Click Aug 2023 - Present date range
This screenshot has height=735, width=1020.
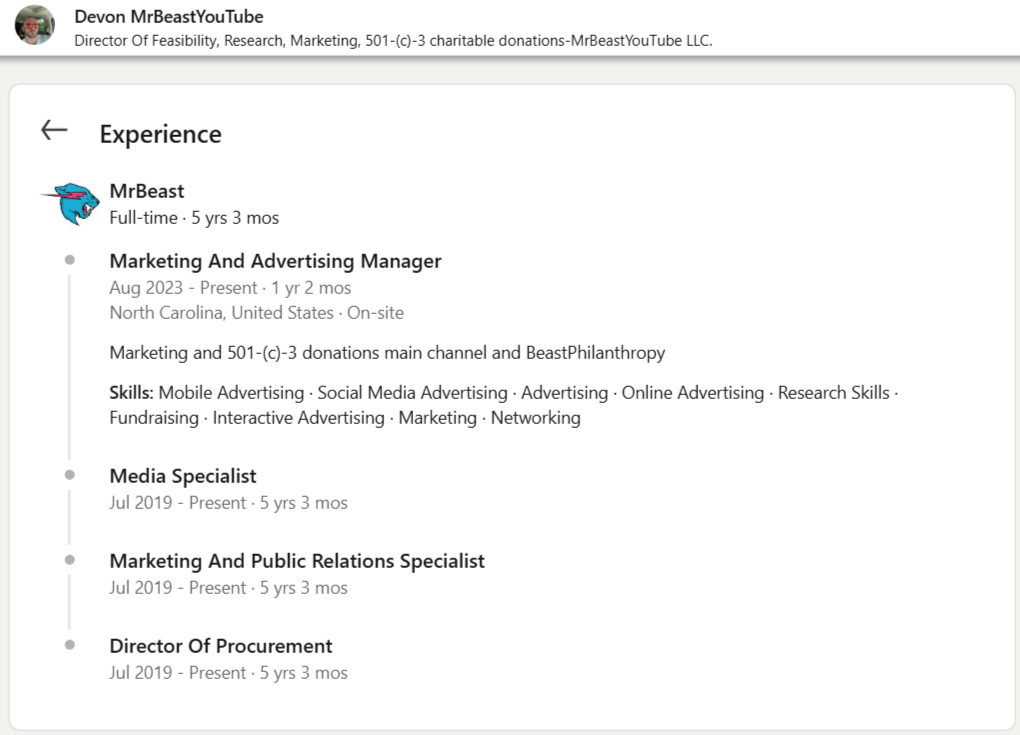pos(230,287)
